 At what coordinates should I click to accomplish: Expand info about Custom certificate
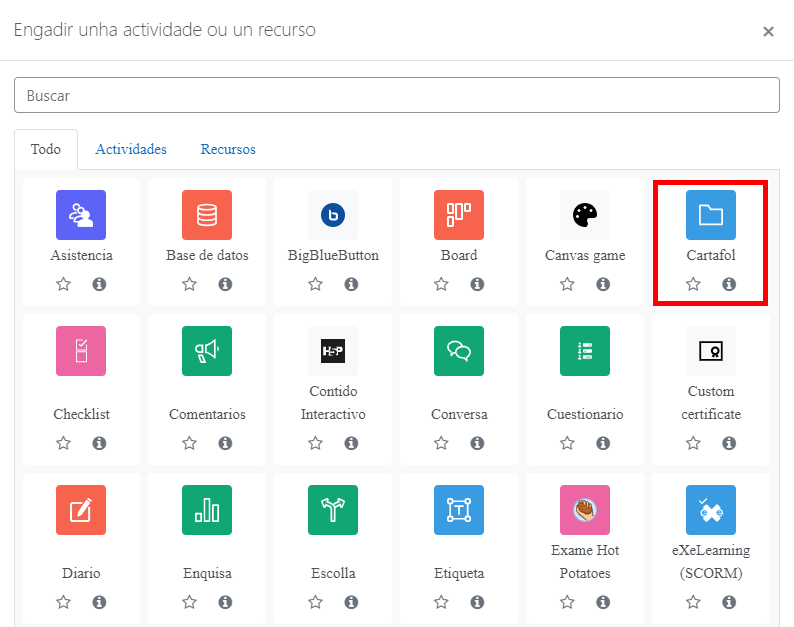point(729,443)
